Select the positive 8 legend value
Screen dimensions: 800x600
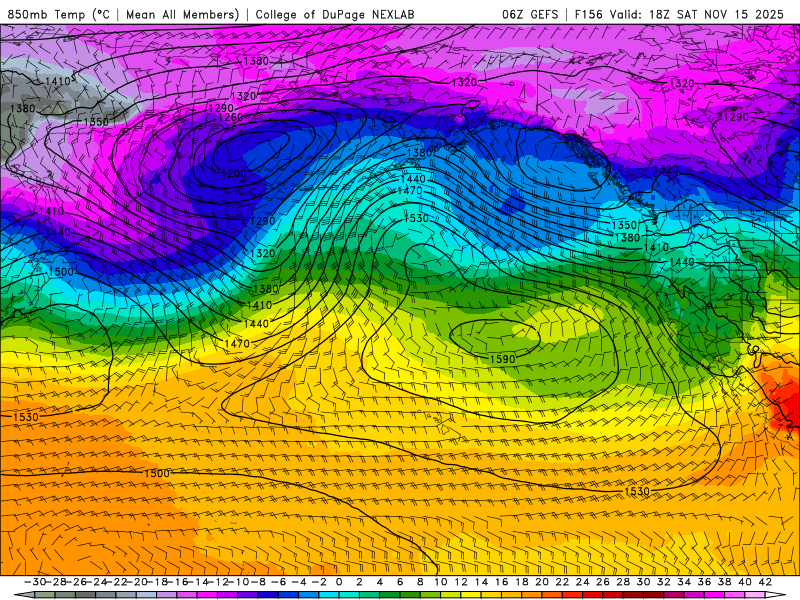tap(420, 582)
